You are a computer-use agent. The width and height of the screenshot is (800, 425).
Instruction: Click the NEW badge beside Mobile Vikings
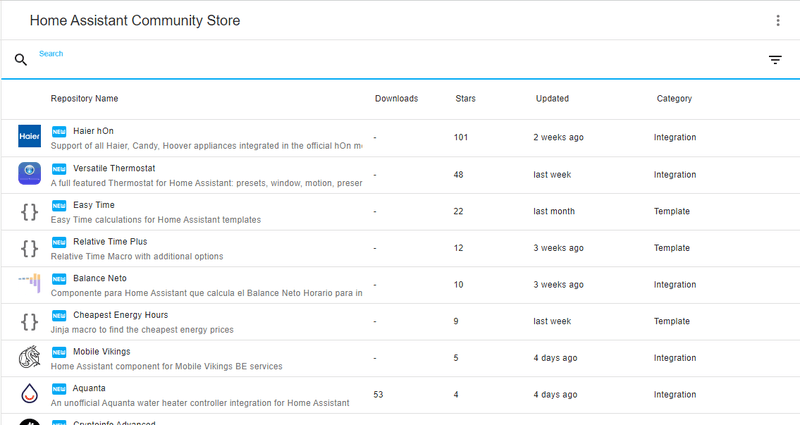(59, 353)
